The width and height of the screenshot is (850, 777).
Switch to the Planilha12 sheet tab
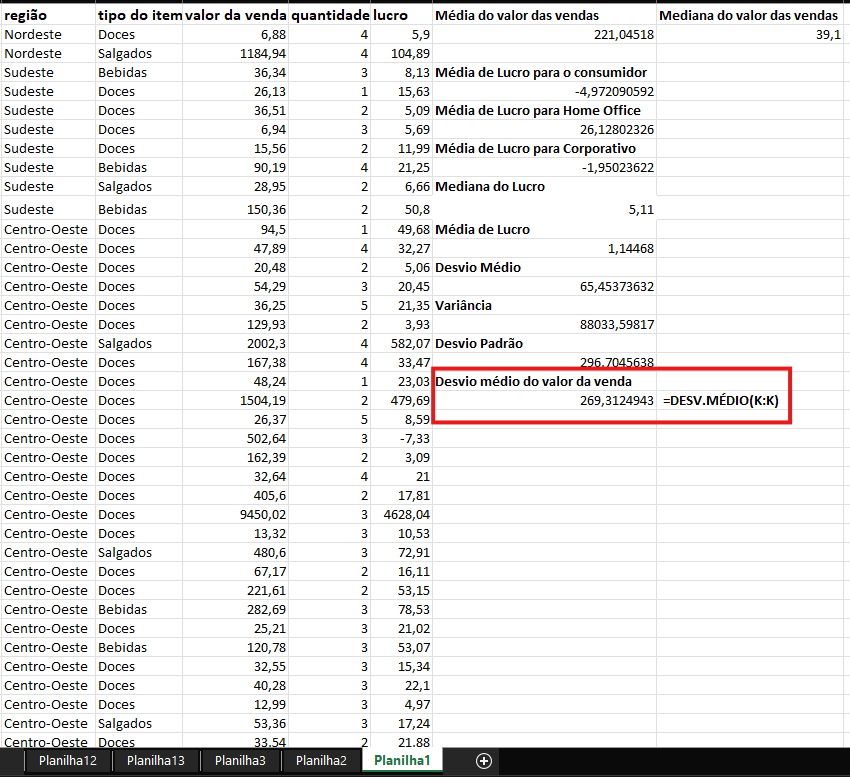(x=68, y=761)
